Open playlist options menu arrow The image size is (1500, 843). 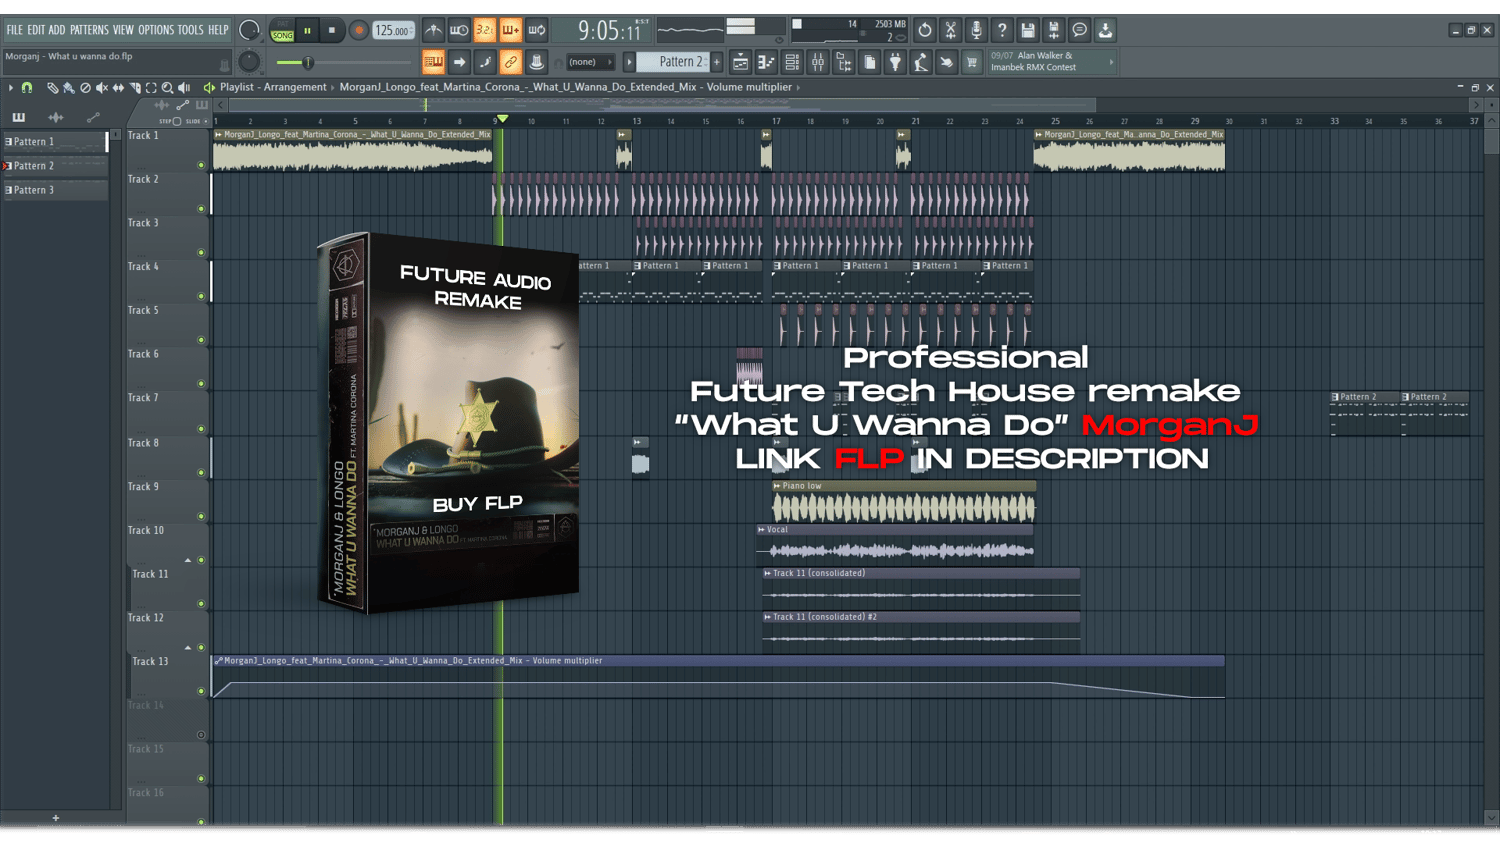(x=10, y=88)
